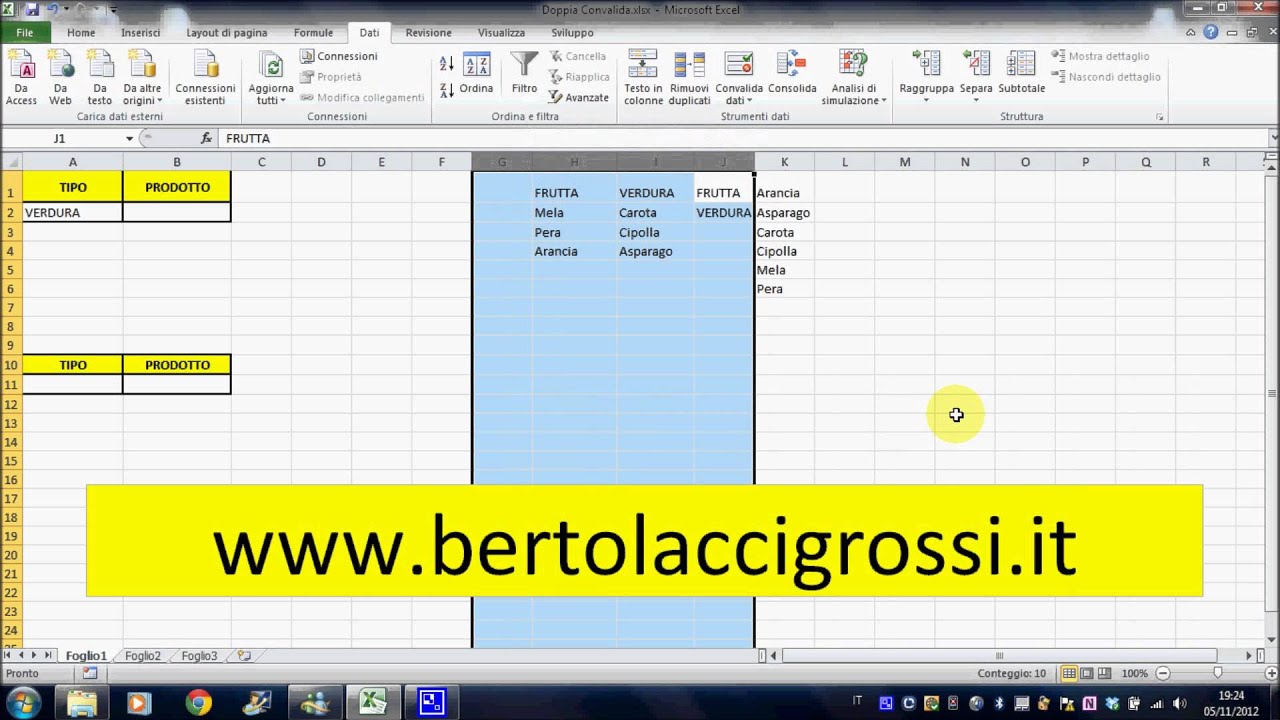Viewport: 1280px width, 720px height.
Task: Select the Cipolla cell in column I
Action: coord(655,232)
